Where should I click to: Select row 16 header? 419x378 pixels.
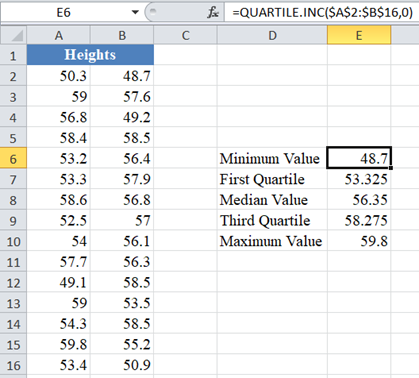13,365
